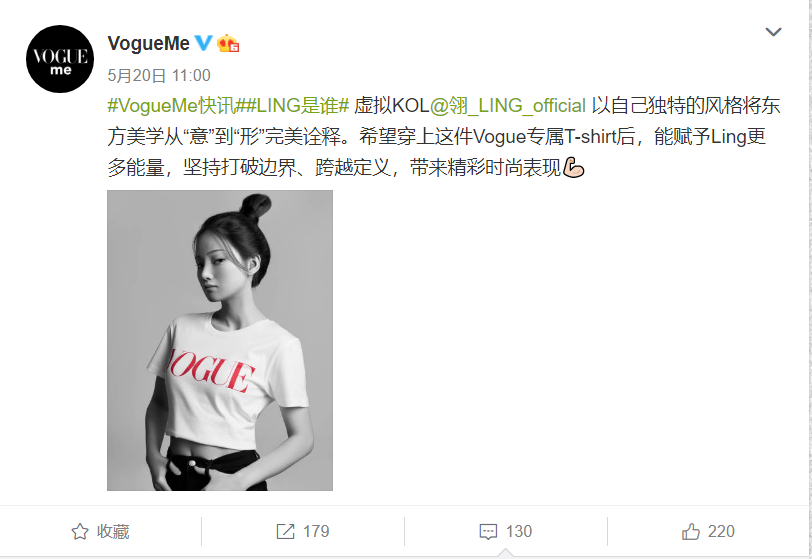Open the VogueMe round avatar logo
The height and width of the screenshot is (559, 812).
(x=60, y=59)
